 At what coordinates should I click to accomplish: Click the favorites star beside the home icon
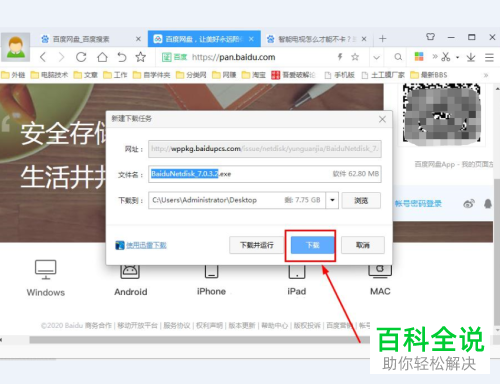click(141, 57)
